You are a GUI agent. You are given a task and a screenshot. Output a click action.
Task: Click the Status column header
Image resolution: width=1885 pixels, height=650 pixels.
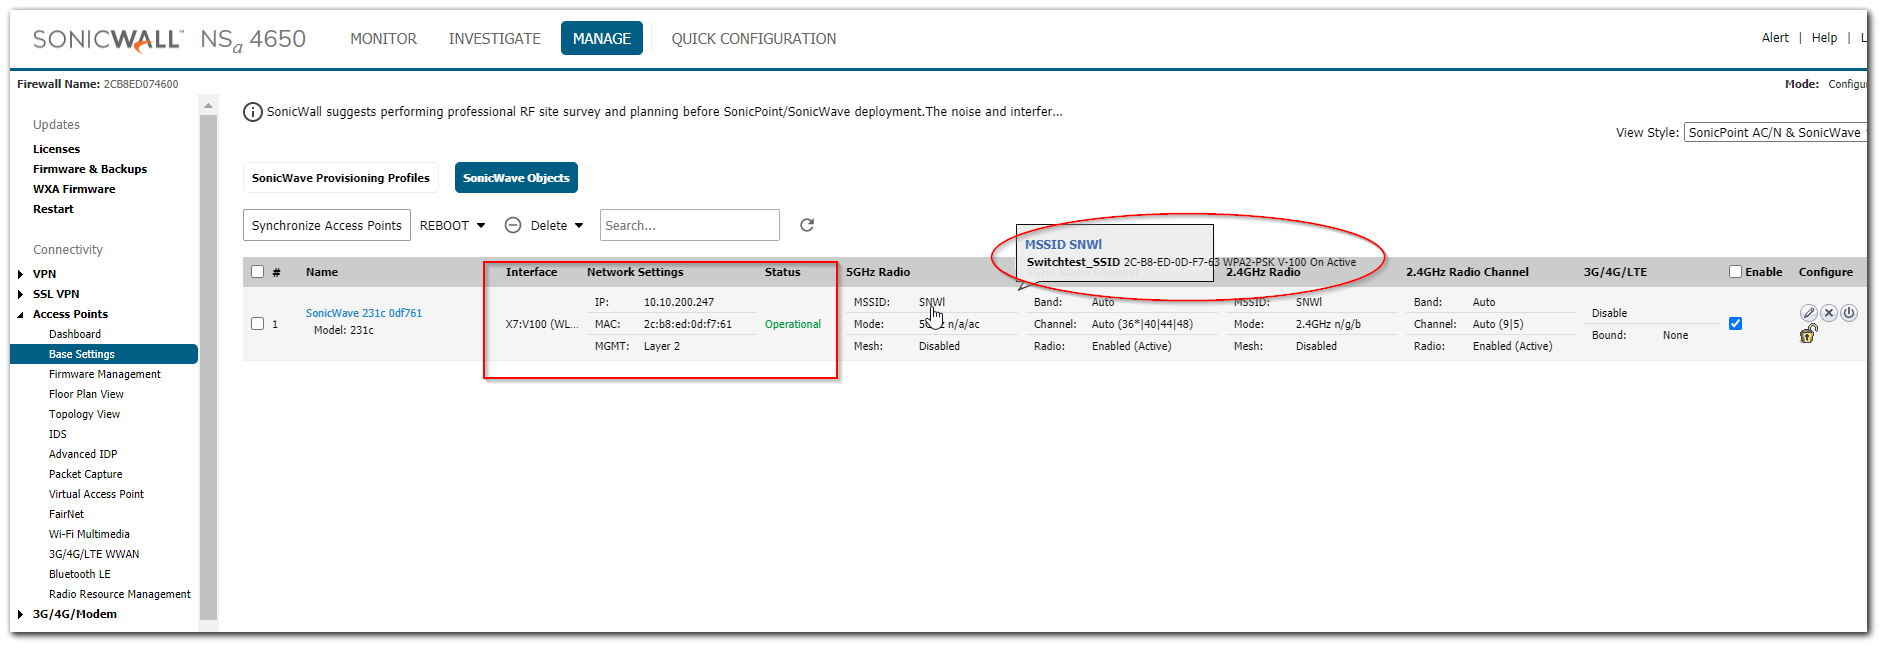click(783, 272)
